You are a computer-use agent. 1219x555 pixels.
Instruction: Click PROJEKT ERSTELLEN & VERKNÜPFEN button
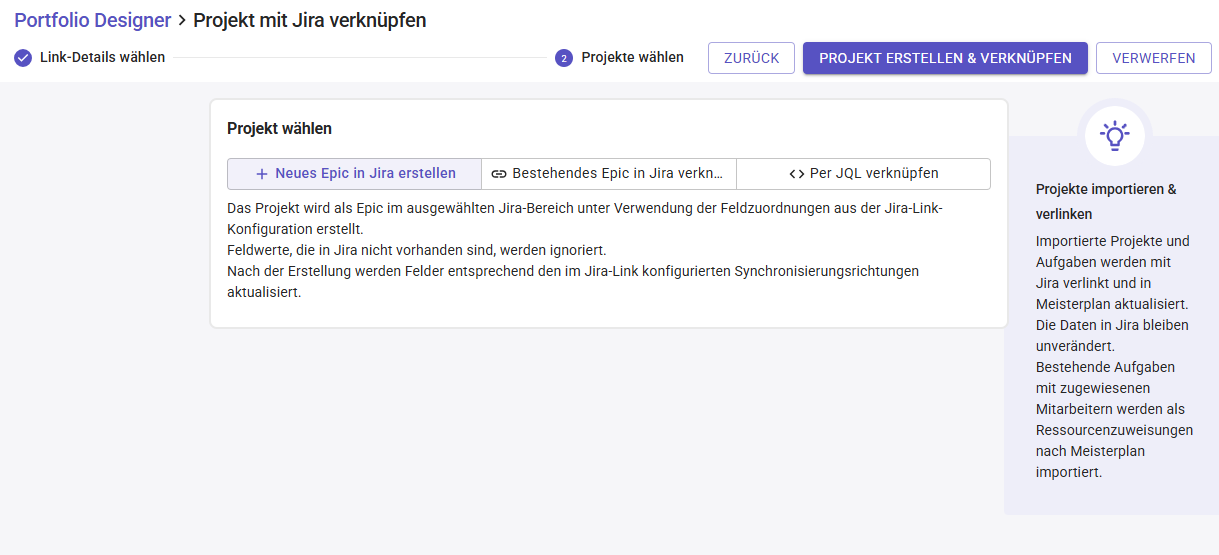pos(945,58)
